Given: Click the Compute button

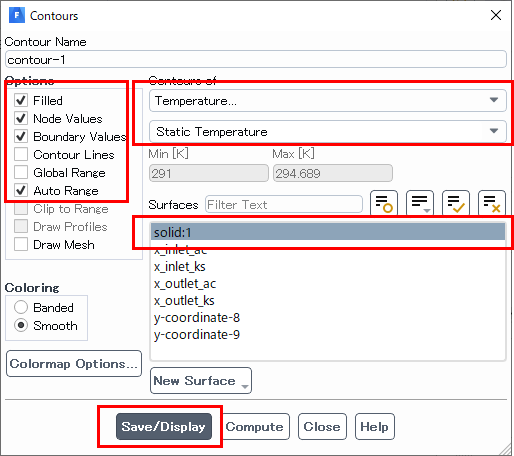Looking at the screenshot, I should (x=254, y=427).
